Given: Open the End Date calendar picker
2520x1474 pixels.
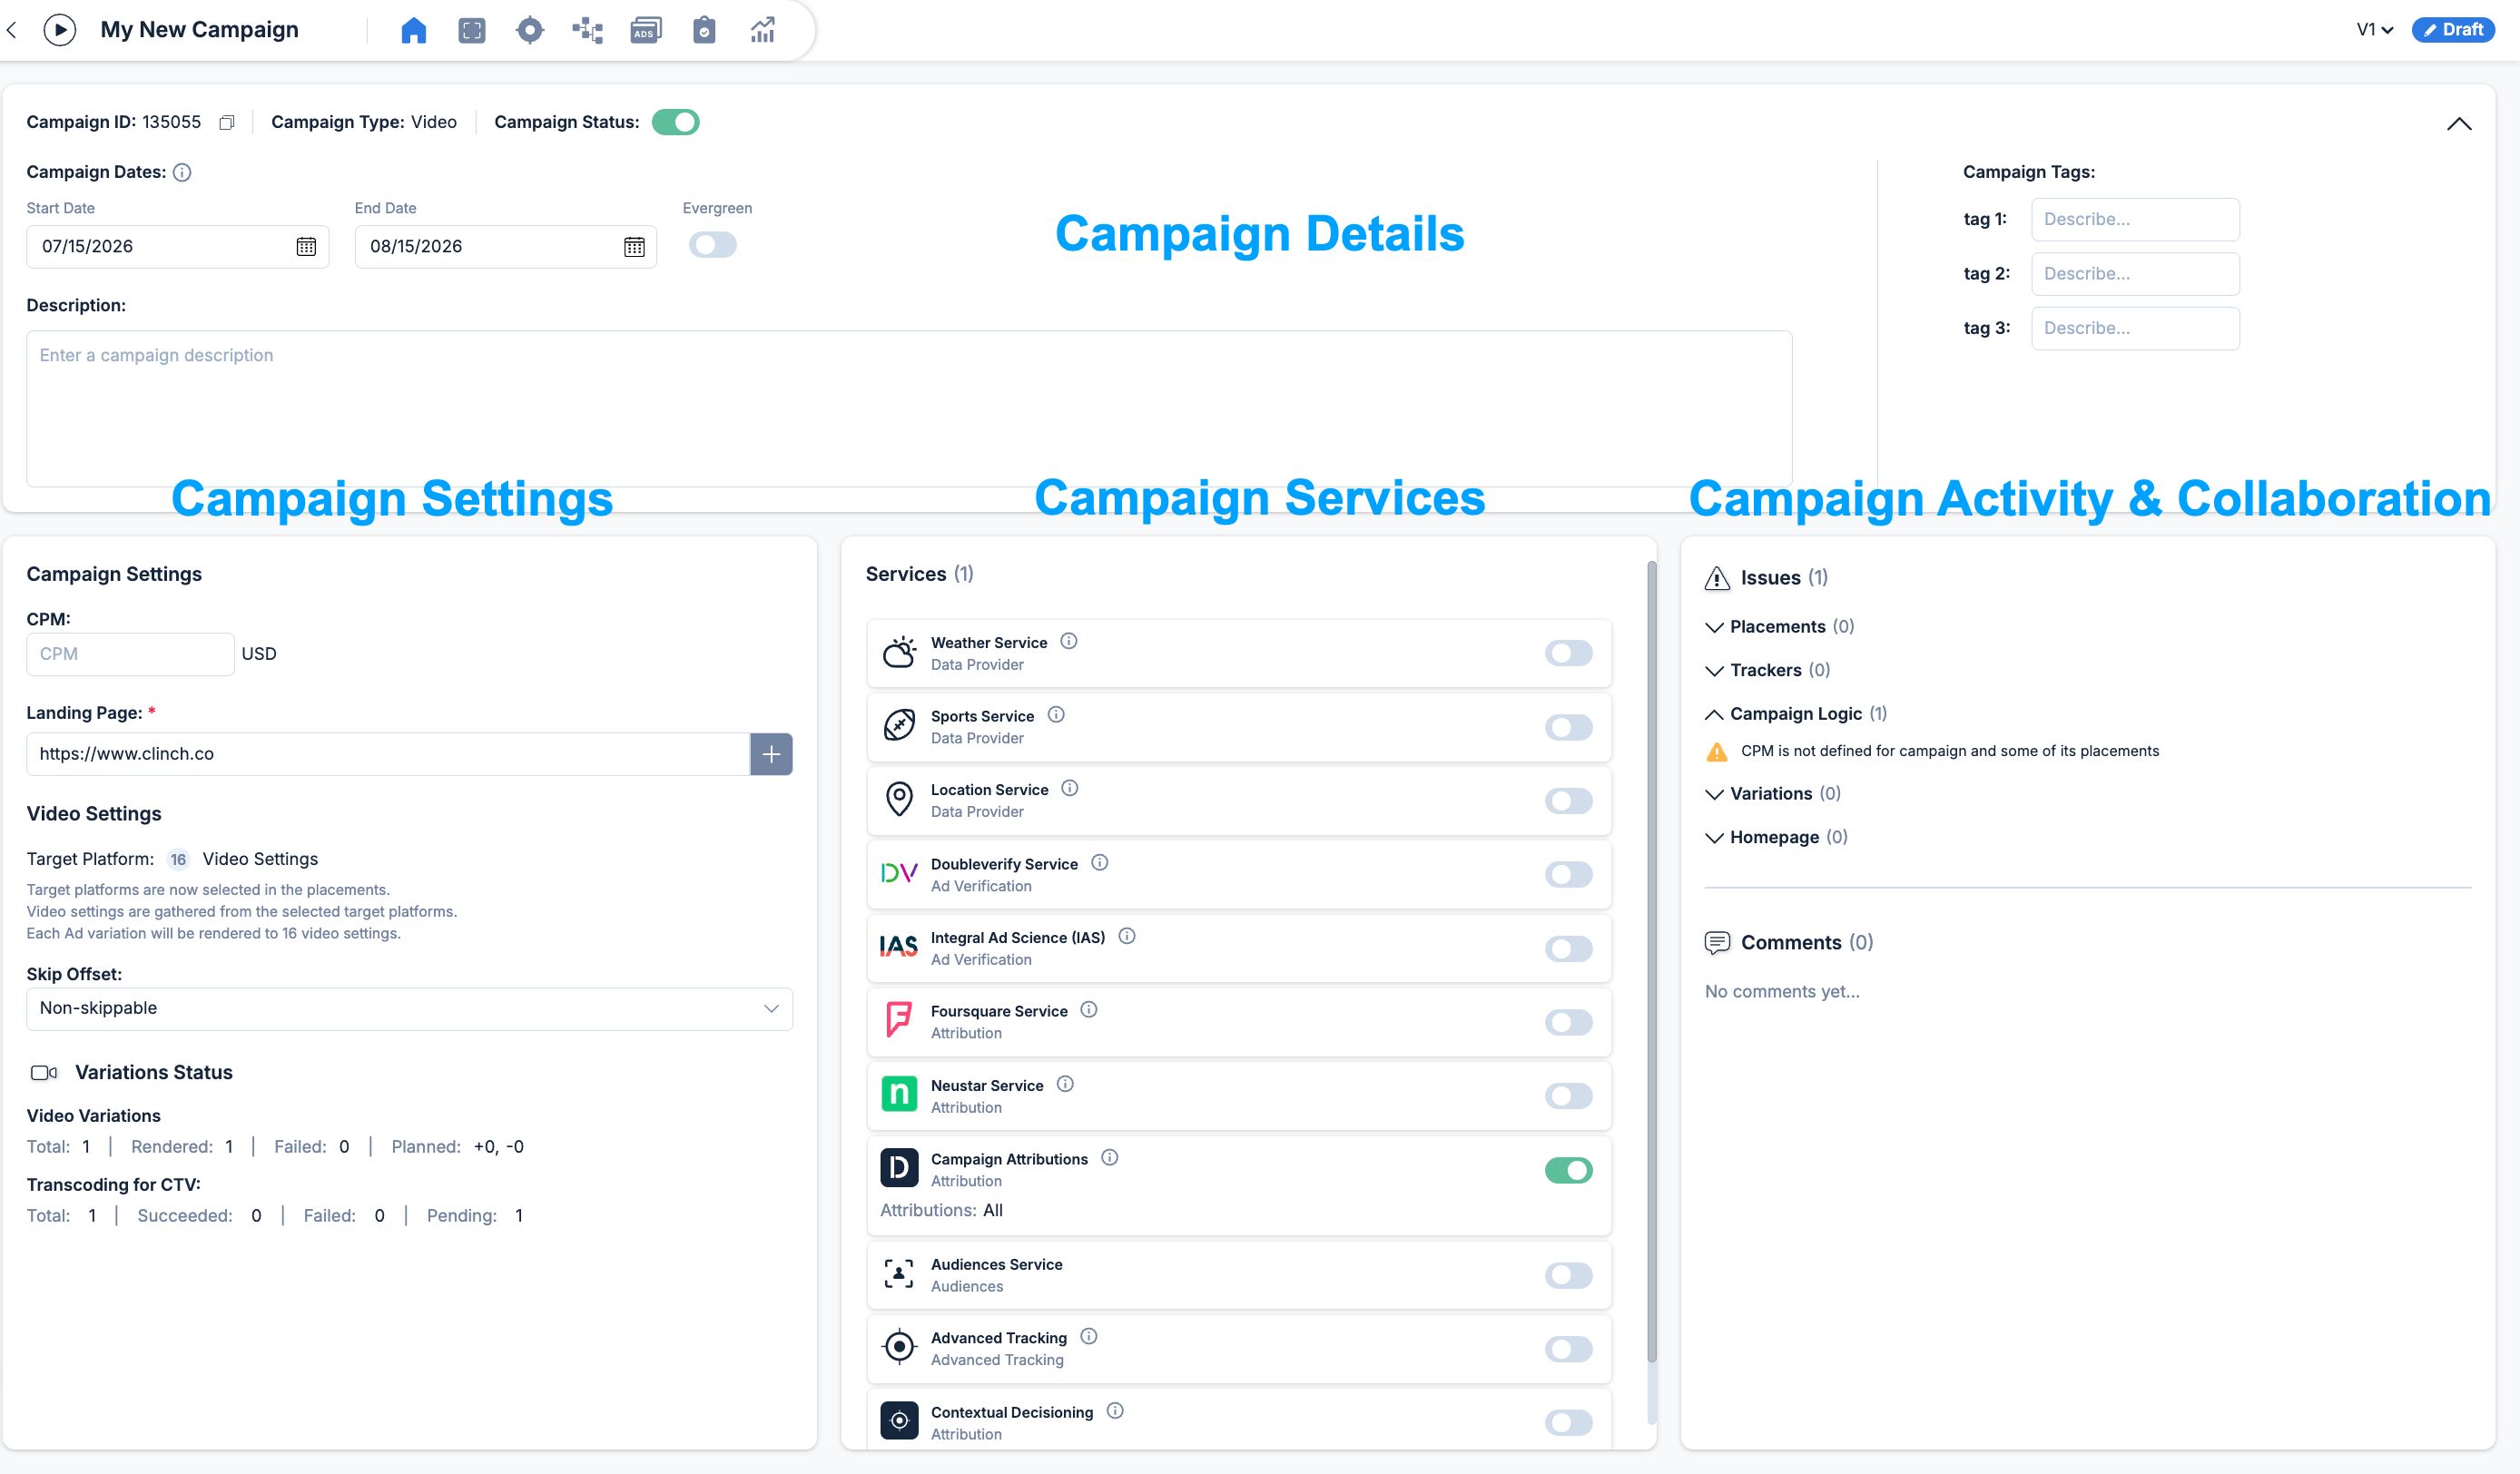Looking at the screenshot, I should click(x=634, y=247).
